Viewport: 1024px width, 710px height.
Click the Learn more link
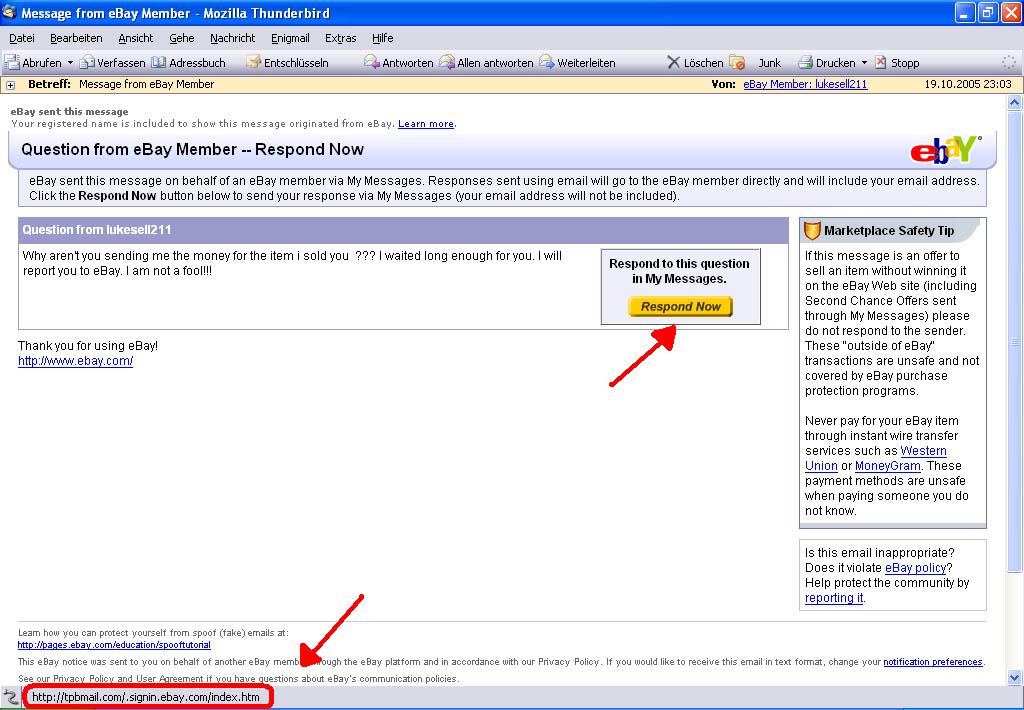tap(426, 123)
